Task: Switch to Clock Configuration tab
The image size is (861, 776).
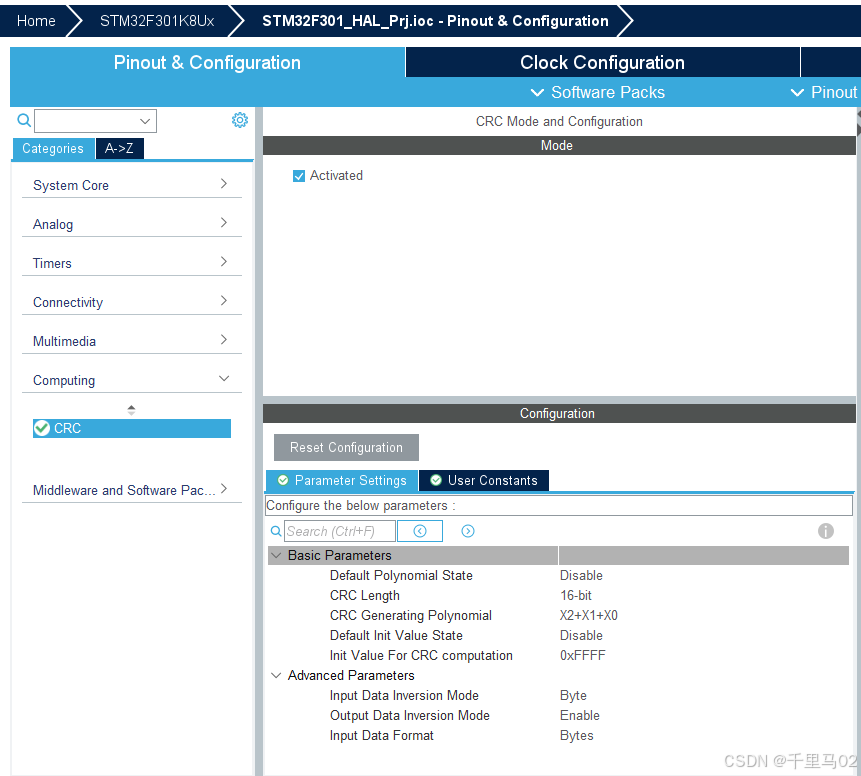Action: [602, 62]
